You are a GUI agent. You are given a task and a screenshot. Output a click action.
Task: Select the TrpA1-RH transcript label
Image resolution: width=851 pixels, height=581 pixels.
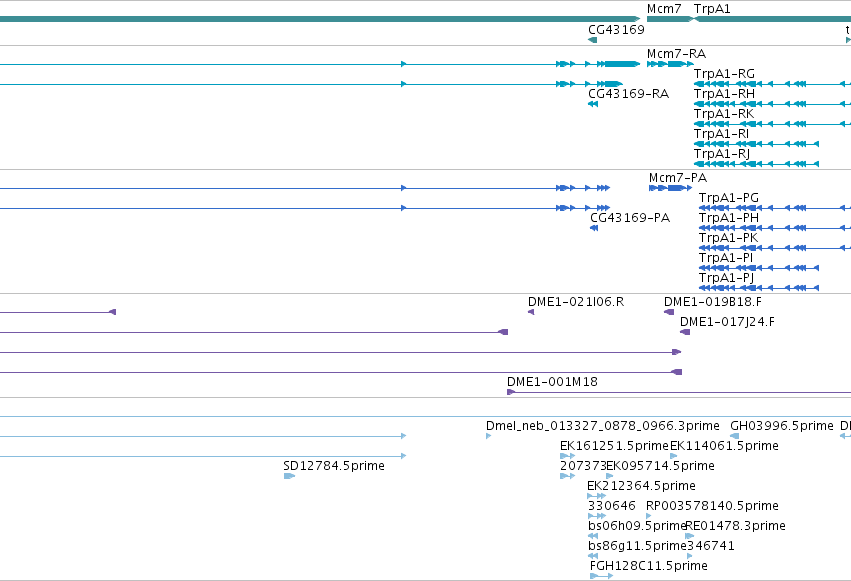point(724,93)
